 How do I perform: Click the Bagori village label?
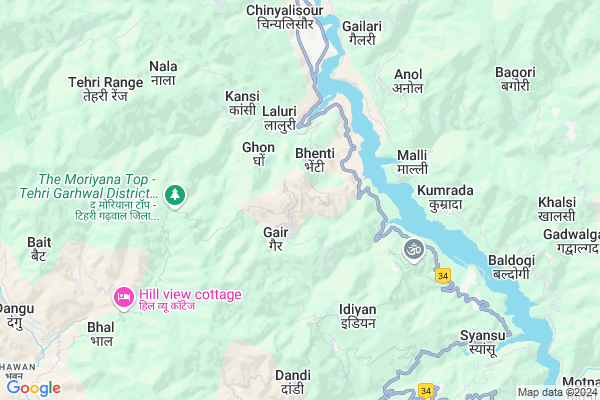tap(515, 79)
